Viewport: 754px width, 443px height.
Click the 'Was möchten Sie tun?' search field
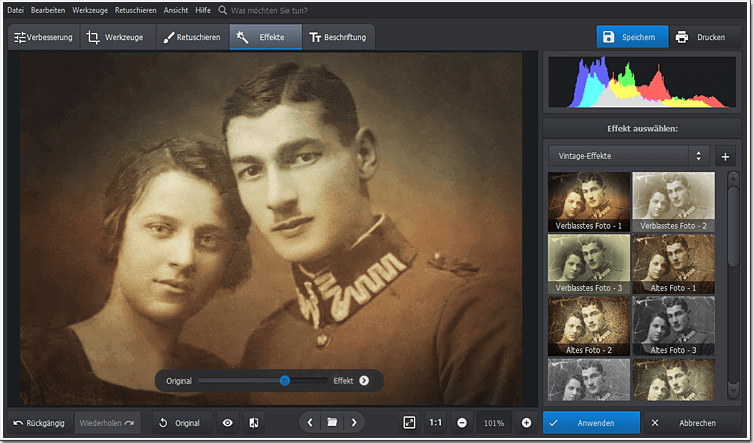(269, 10)
